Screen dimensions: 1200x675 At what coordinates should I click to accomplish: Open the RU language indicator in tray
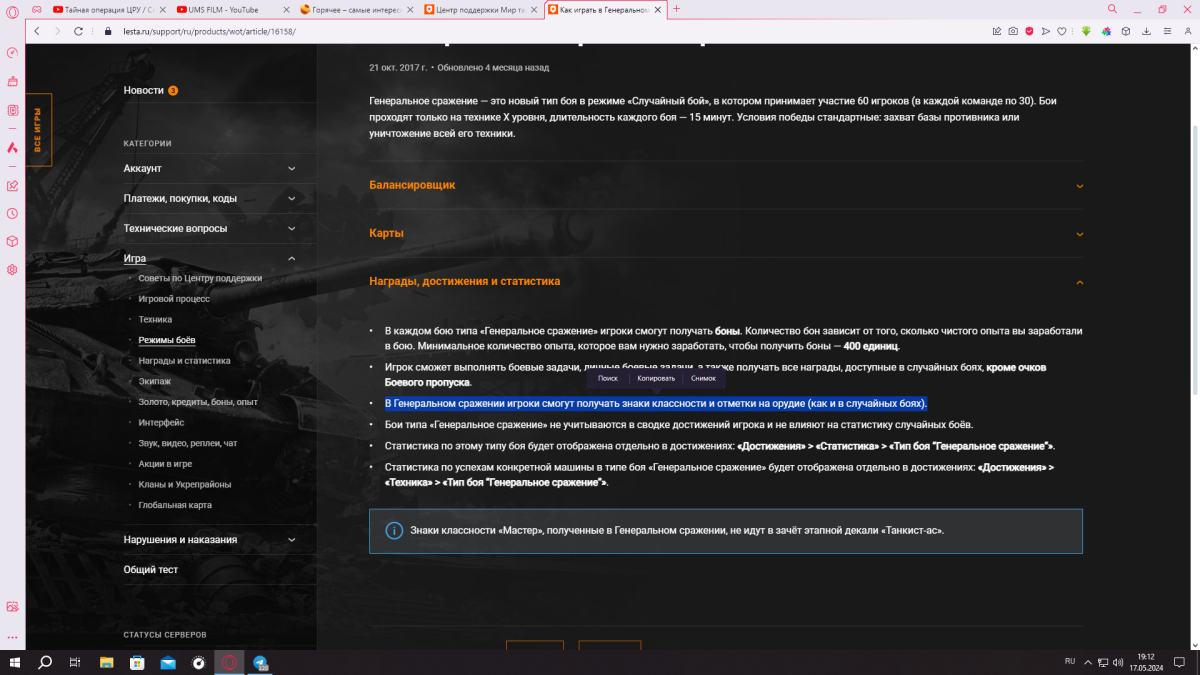[1069, 662]
